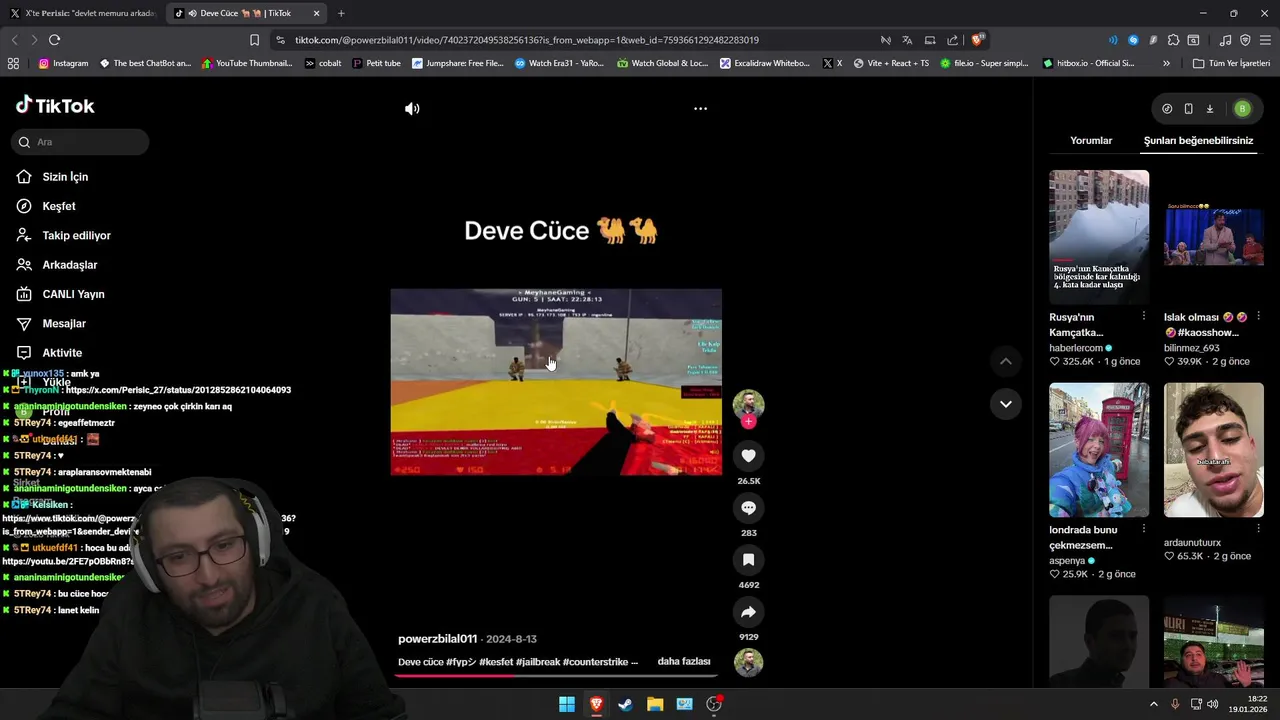Open the get-app phone icon
This screenshot has height=720, width=1280.
pyautogui.click(x=1188, y=109)
